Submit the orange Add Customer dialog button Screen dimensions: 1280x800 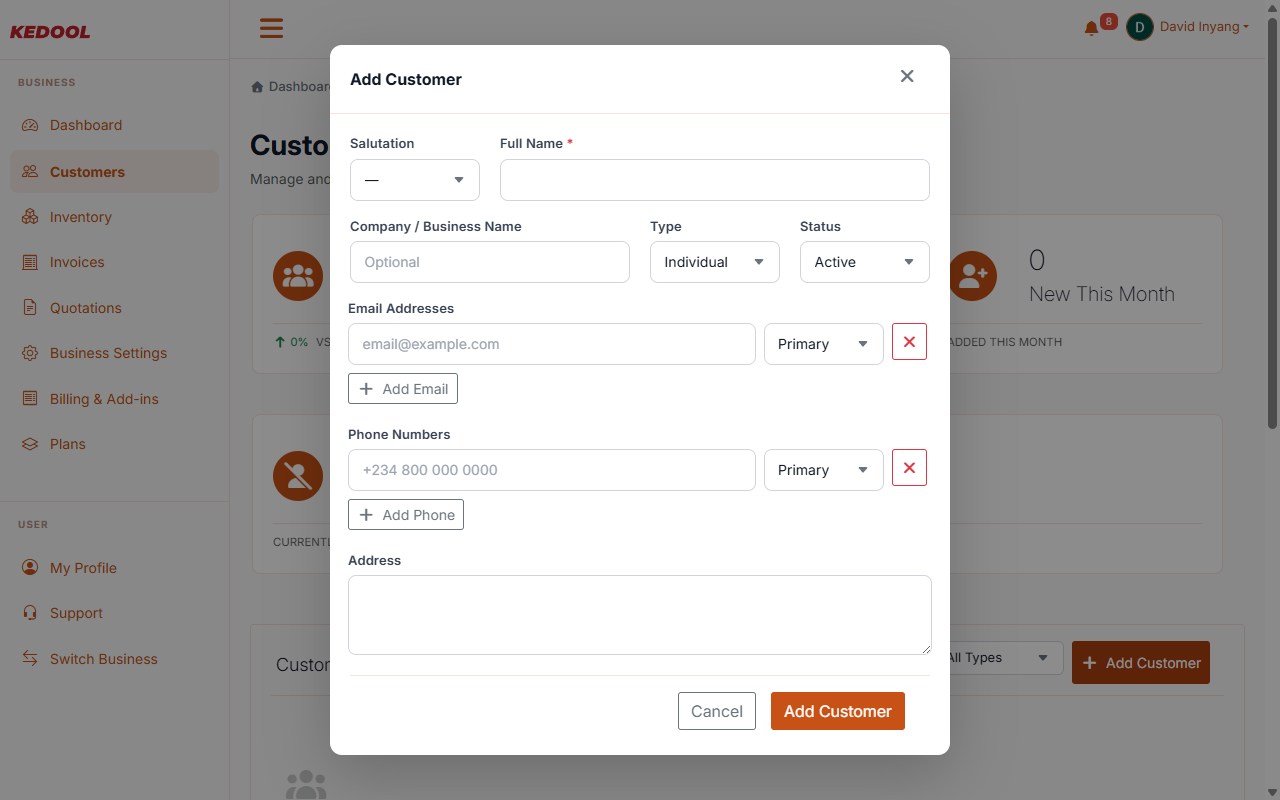click(838, 711)
